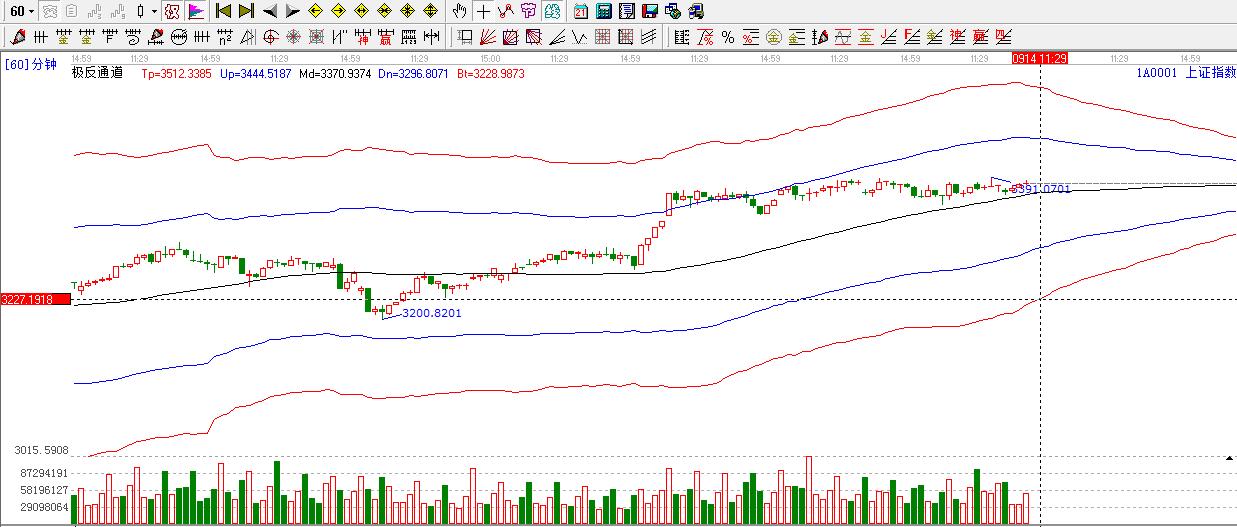Click the yellow left-arrow diamond icon
The height and width of the screenshot is (527, 1237).
(315, 11)
